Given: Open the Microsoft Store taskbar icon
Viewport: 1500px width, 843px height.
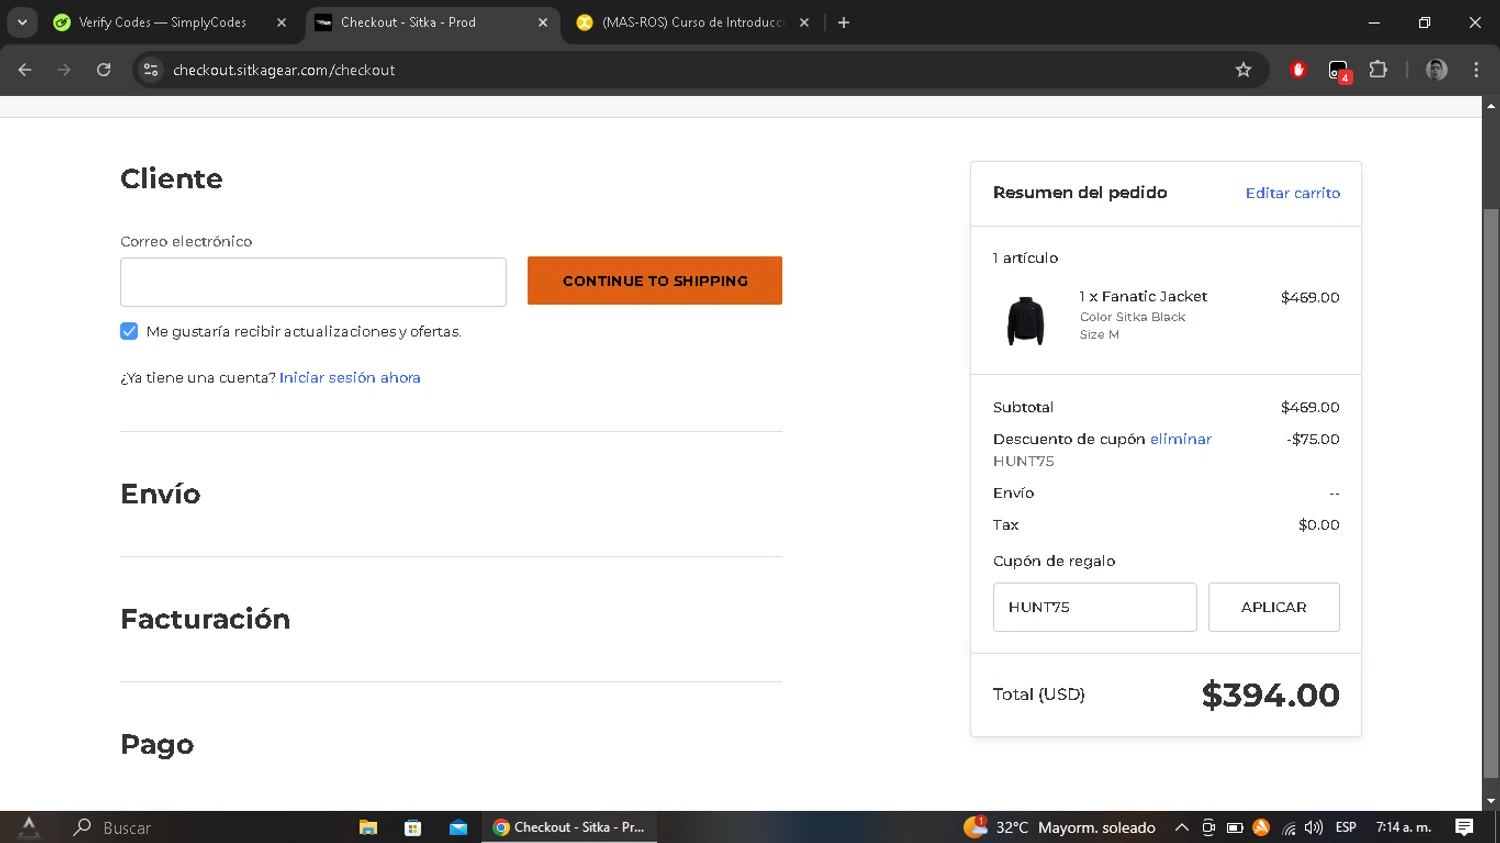Looking at the screenshot, I should (x=413, y=827).
